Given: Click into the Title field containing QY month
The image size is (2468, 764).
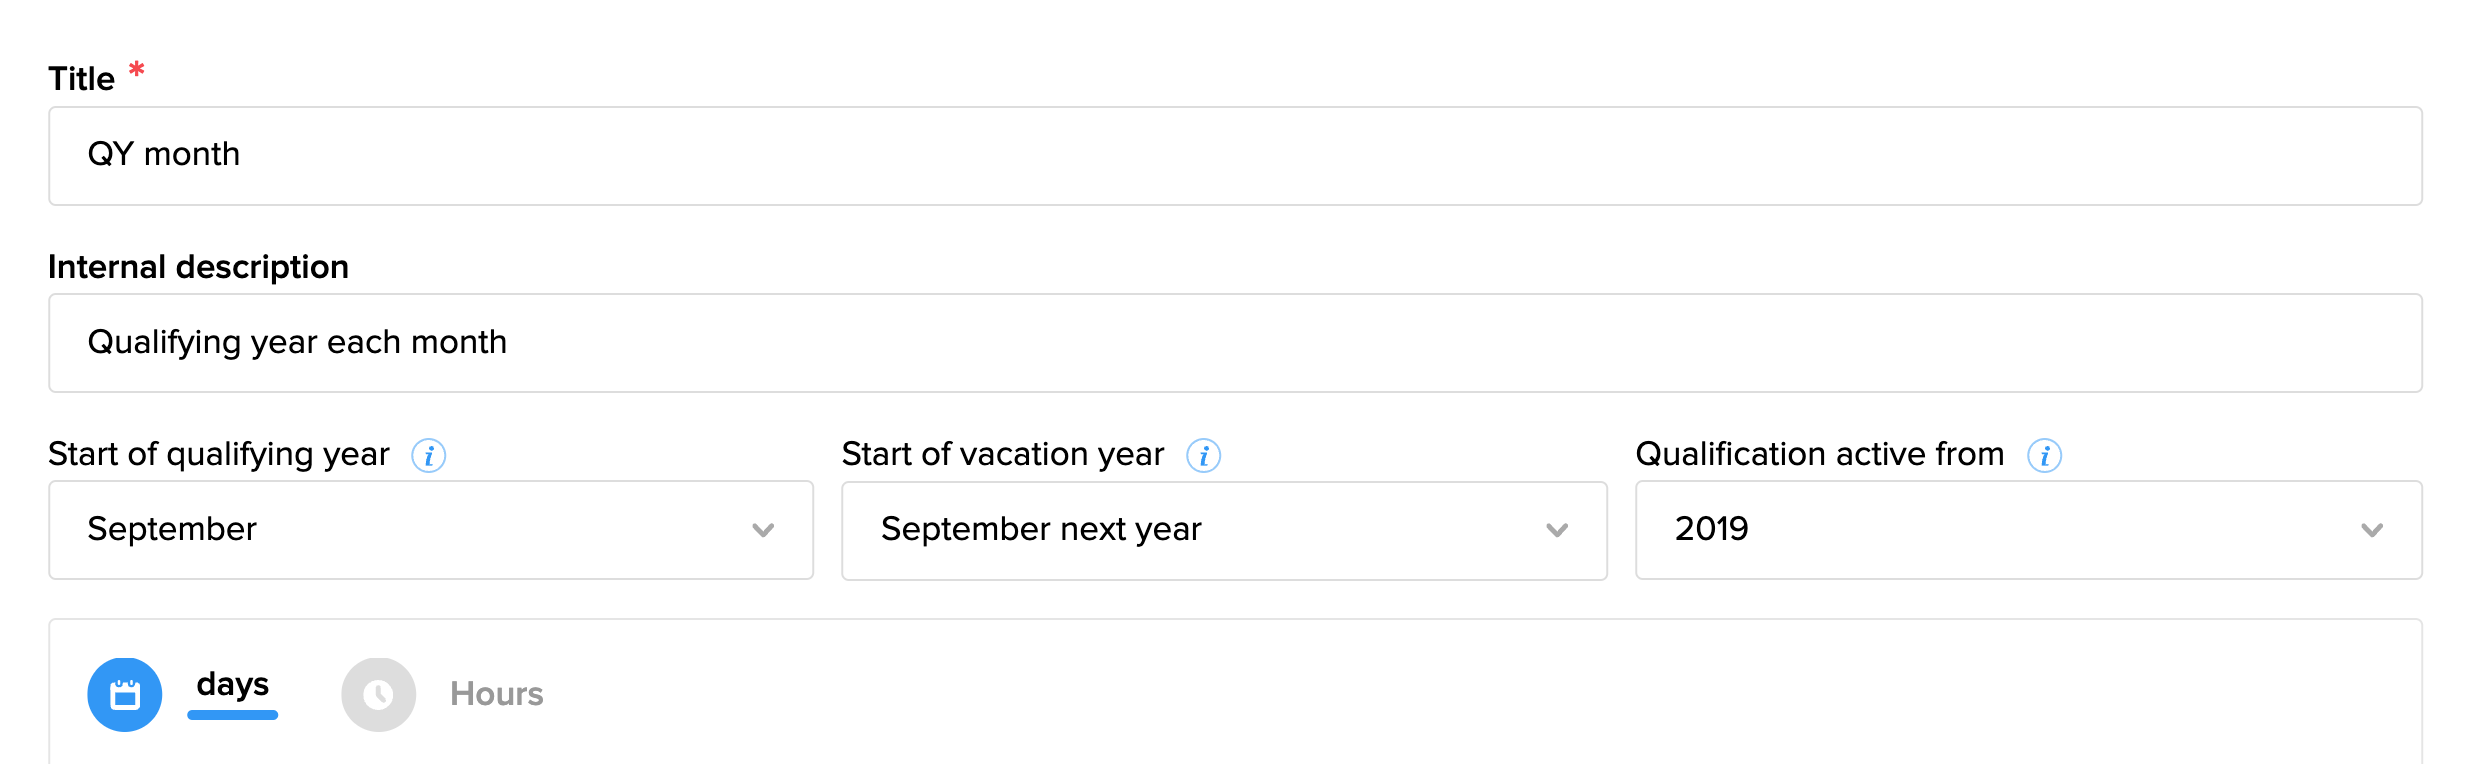Looking at the screenshot, I should click(x=1235, y=156).
